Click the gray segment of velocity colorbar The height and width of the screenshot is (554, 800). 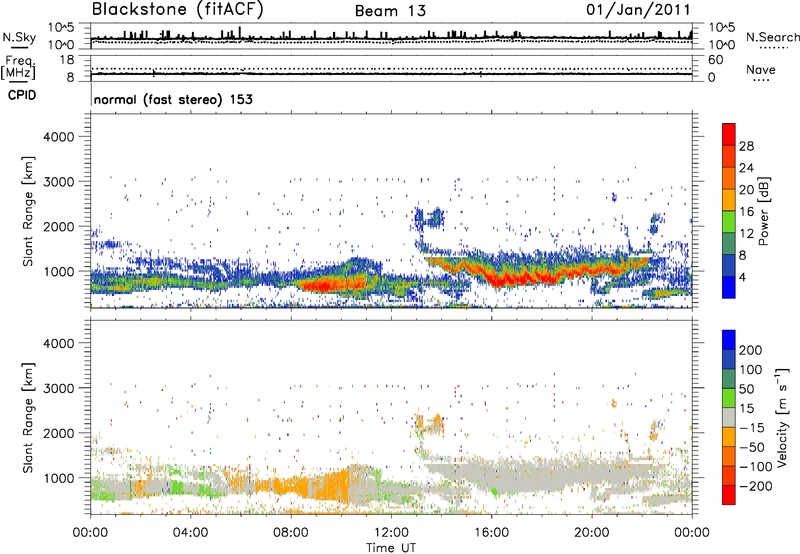tap(729, 417)
